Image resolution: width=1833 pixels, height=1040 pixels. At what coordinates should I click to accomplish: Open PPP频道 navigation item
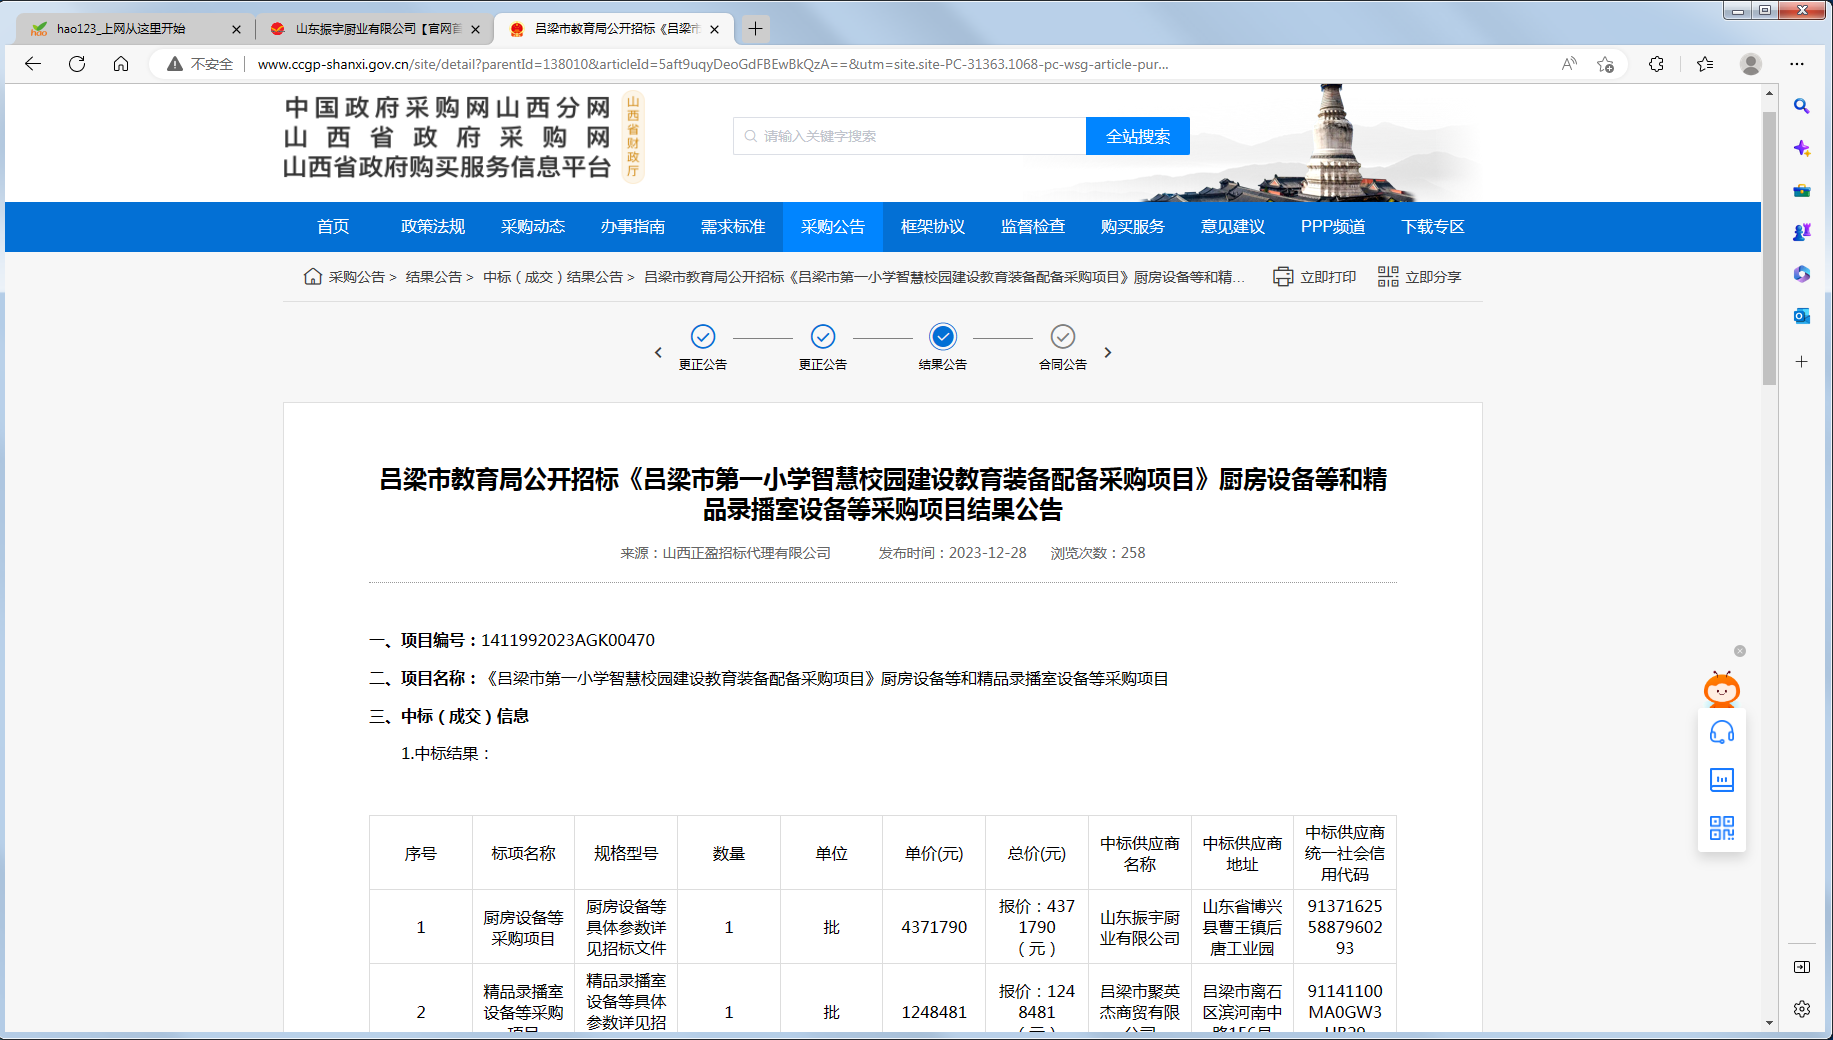pyautogui.click(x=1333, y=227)
